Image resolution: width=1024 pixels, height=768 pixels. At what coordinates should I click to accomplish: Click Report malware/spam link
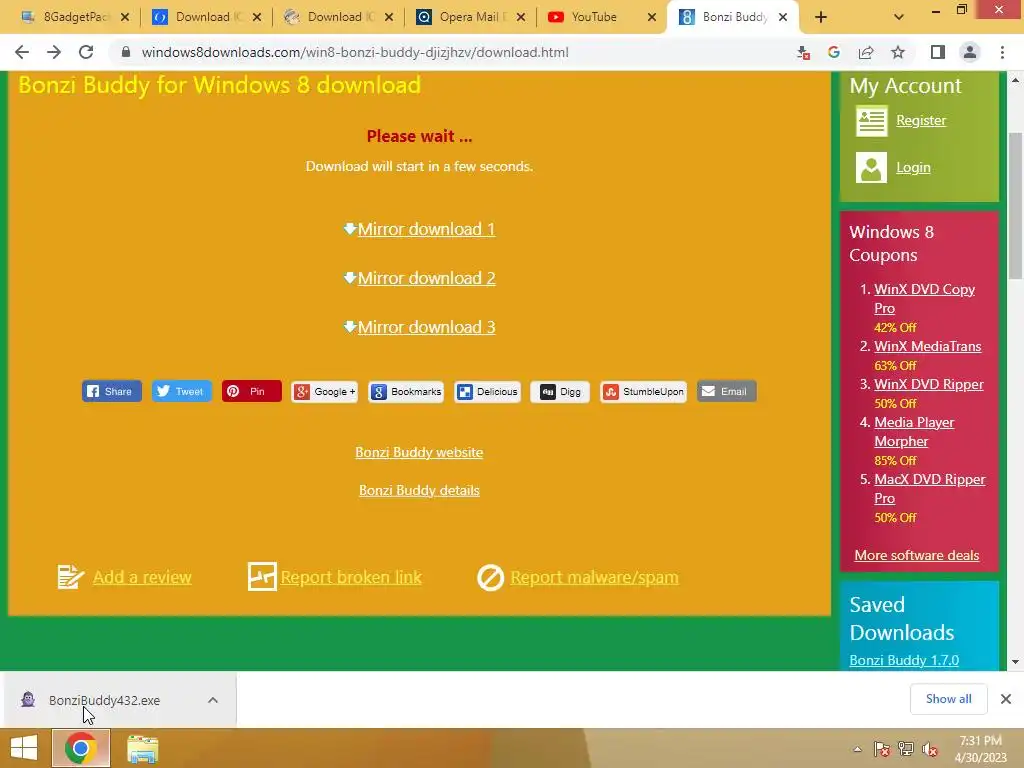click(594, 577)
